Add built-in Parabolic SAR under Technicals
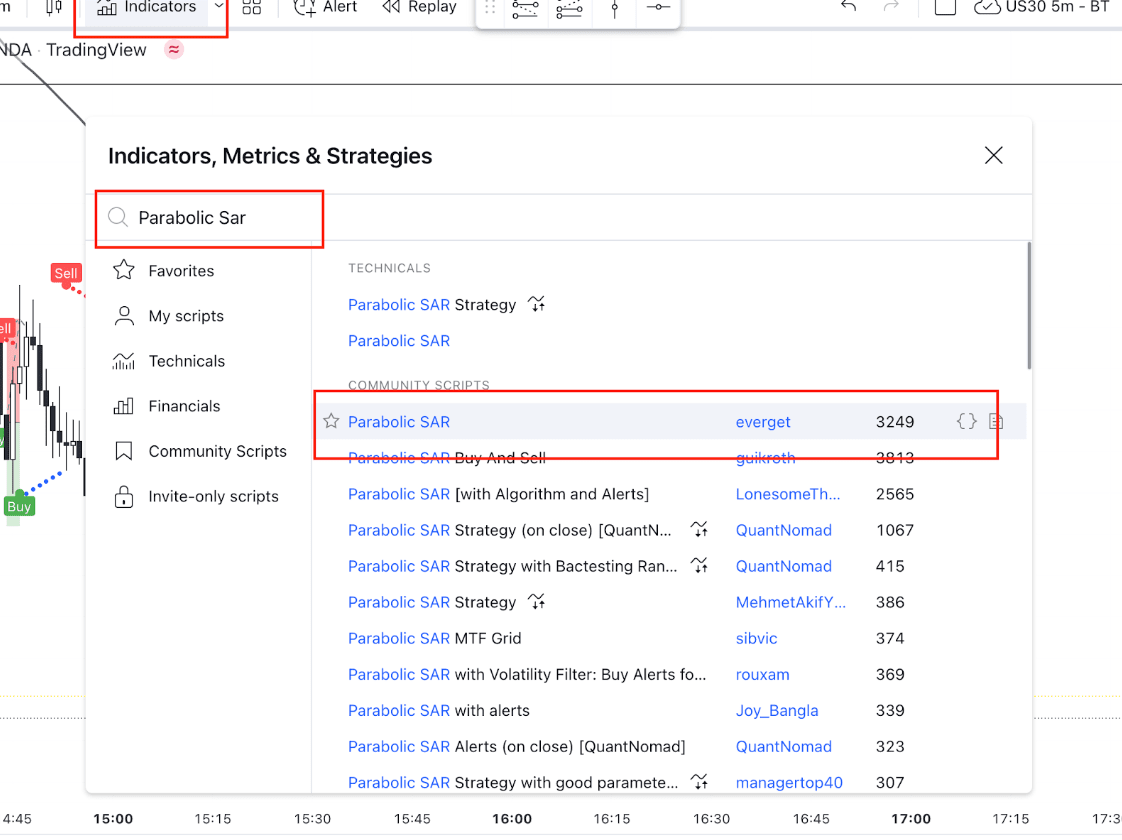This screenshot has height=840, width=1122. [x=399, y=341]
